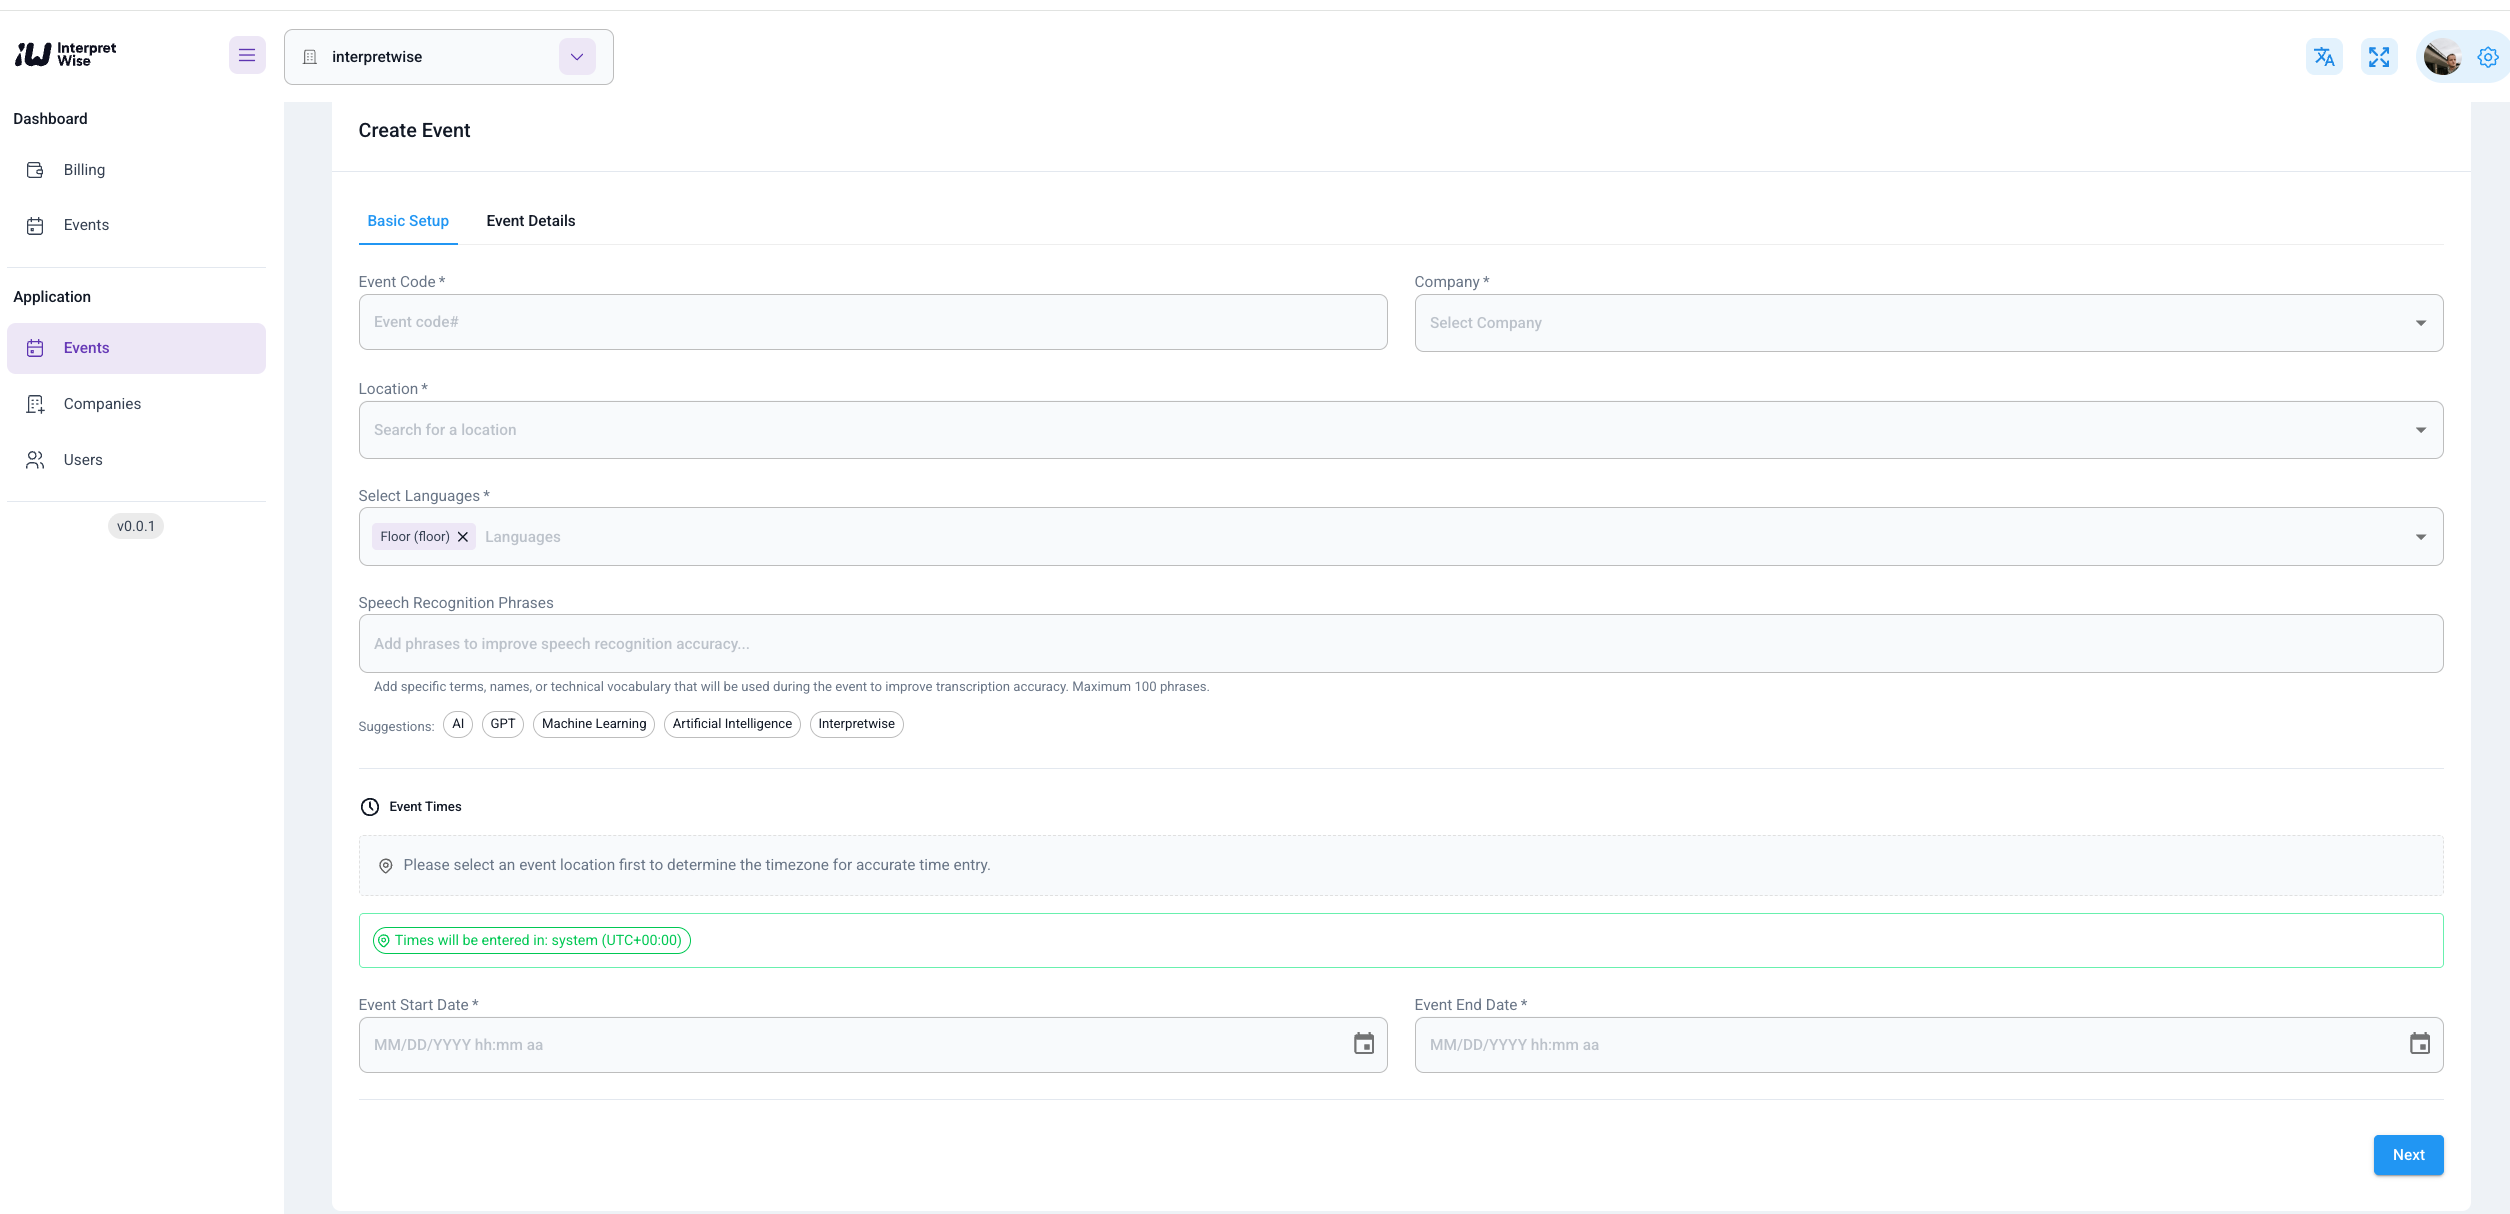Screen dimensions: 2510x1214
Task: Open Event End Date calendar picker
Action: coord(2419,1044)
